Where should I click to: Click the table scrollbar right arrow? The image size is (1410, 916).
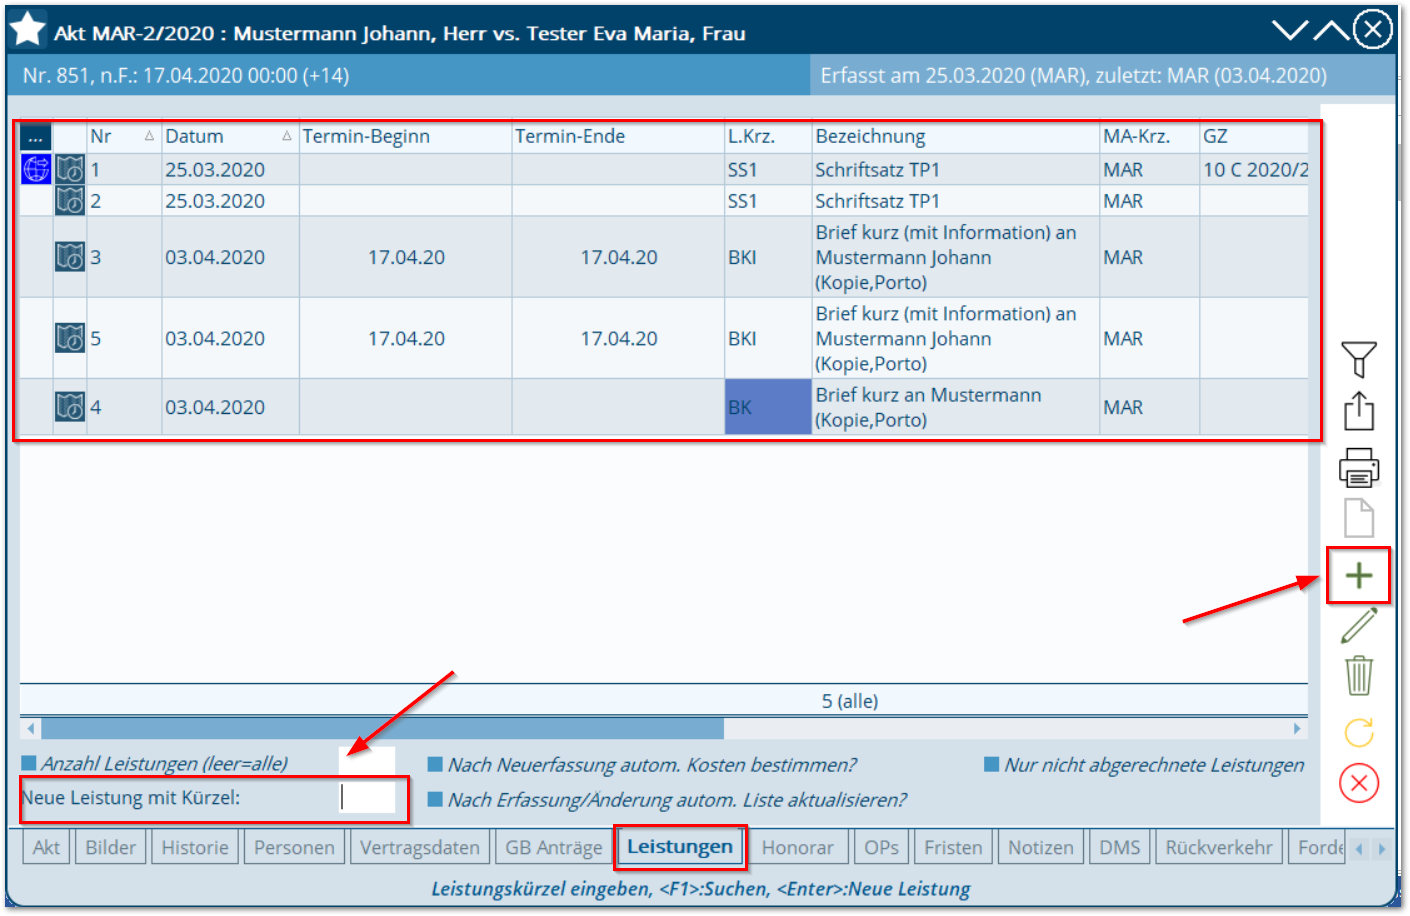coord(1297,728)
